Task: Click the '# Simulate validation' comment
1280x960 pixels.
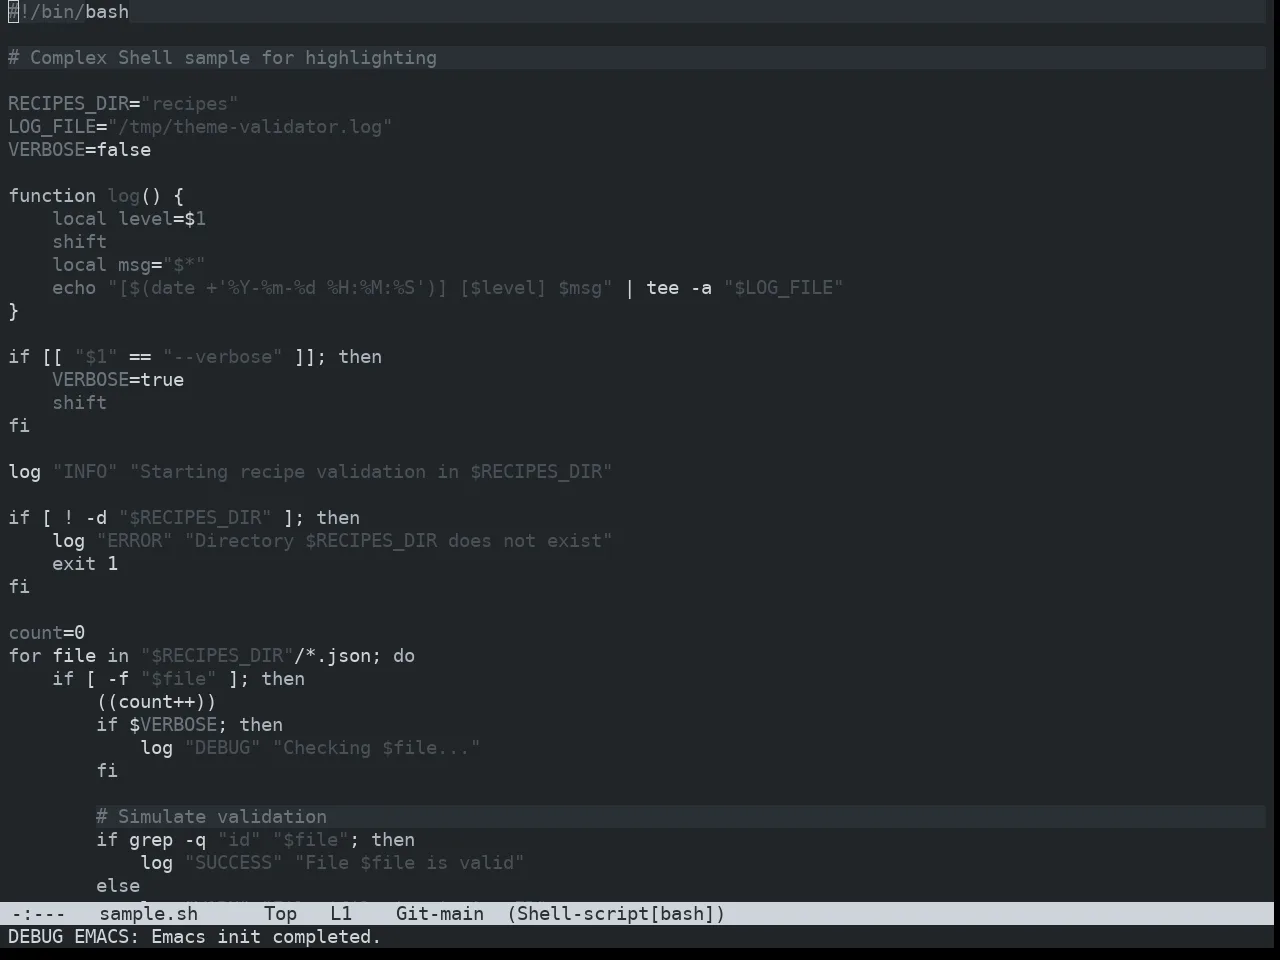Action: (x=211, y=817)
